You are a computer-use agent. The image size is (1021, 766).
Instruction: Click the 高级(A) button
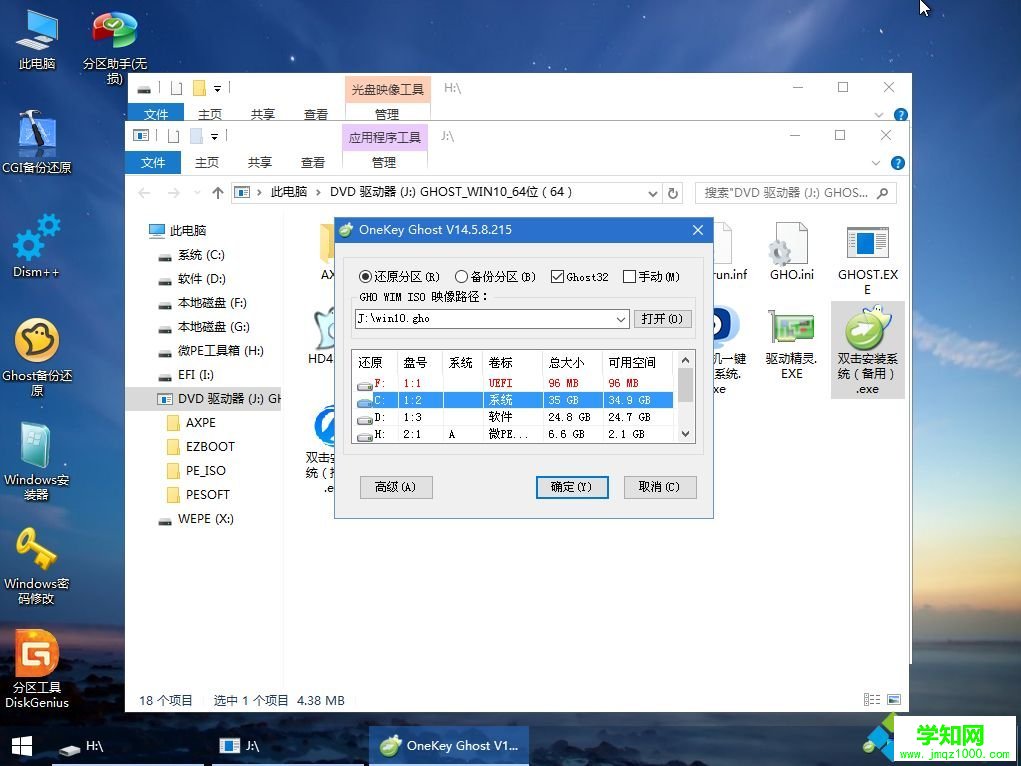coord(396,487)
